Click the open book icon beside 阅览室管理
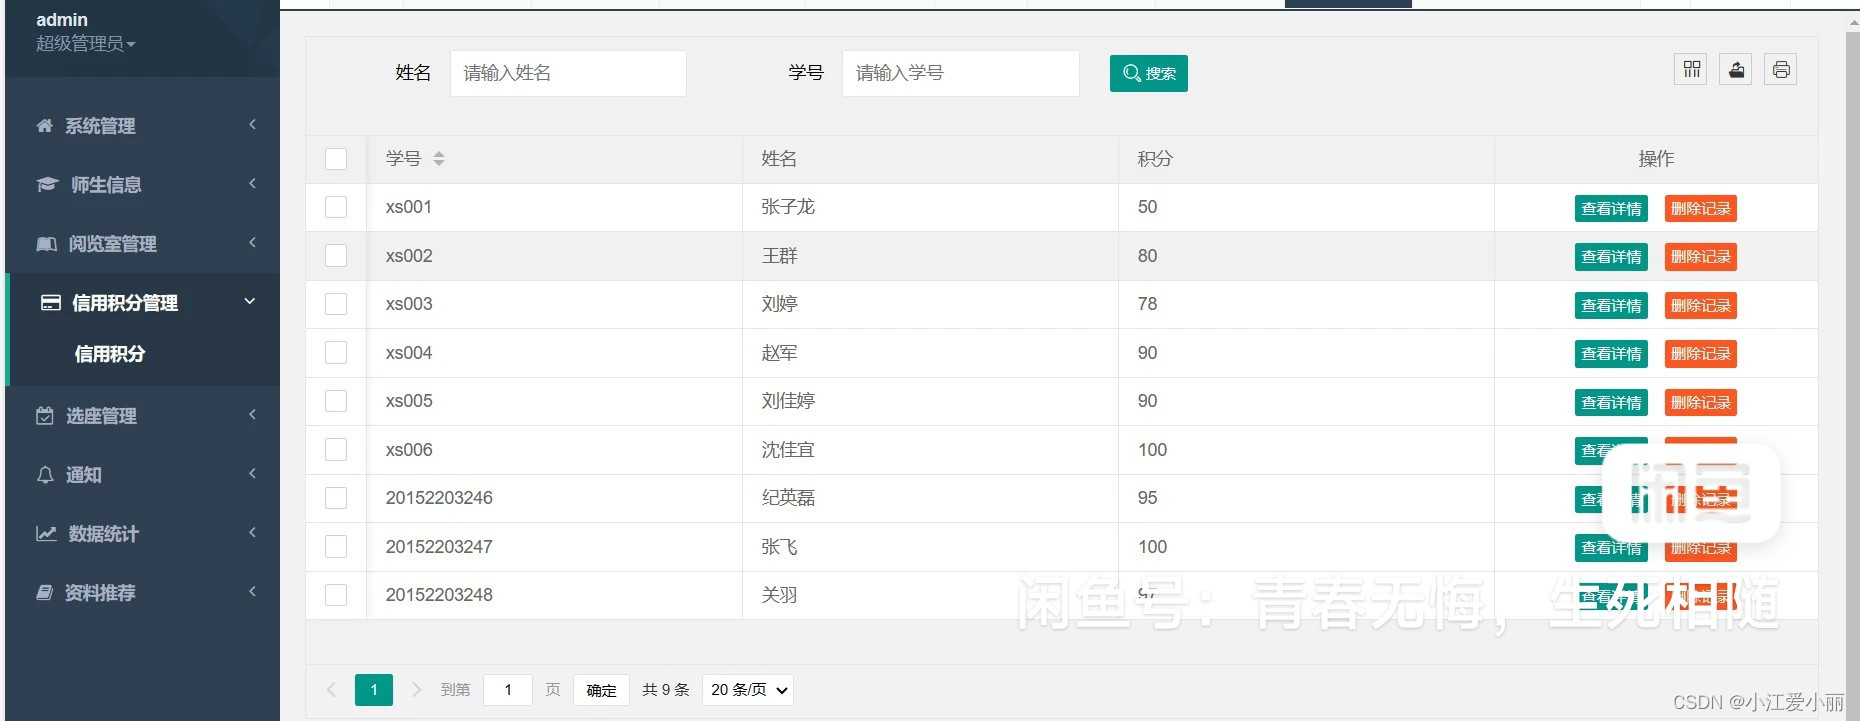 point(46,244)
